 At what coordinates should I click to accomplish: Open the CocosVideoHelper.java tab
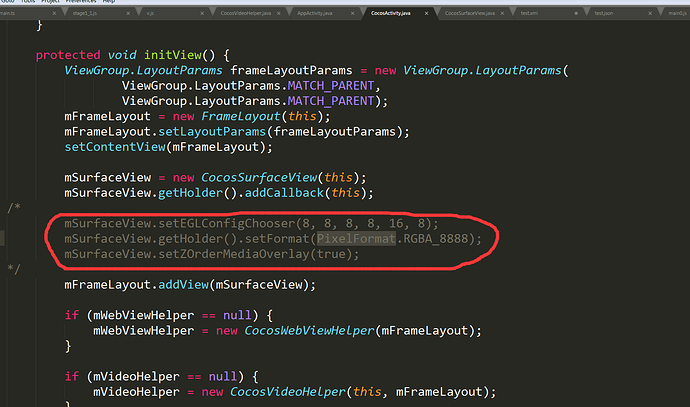[x=246, y=14]
